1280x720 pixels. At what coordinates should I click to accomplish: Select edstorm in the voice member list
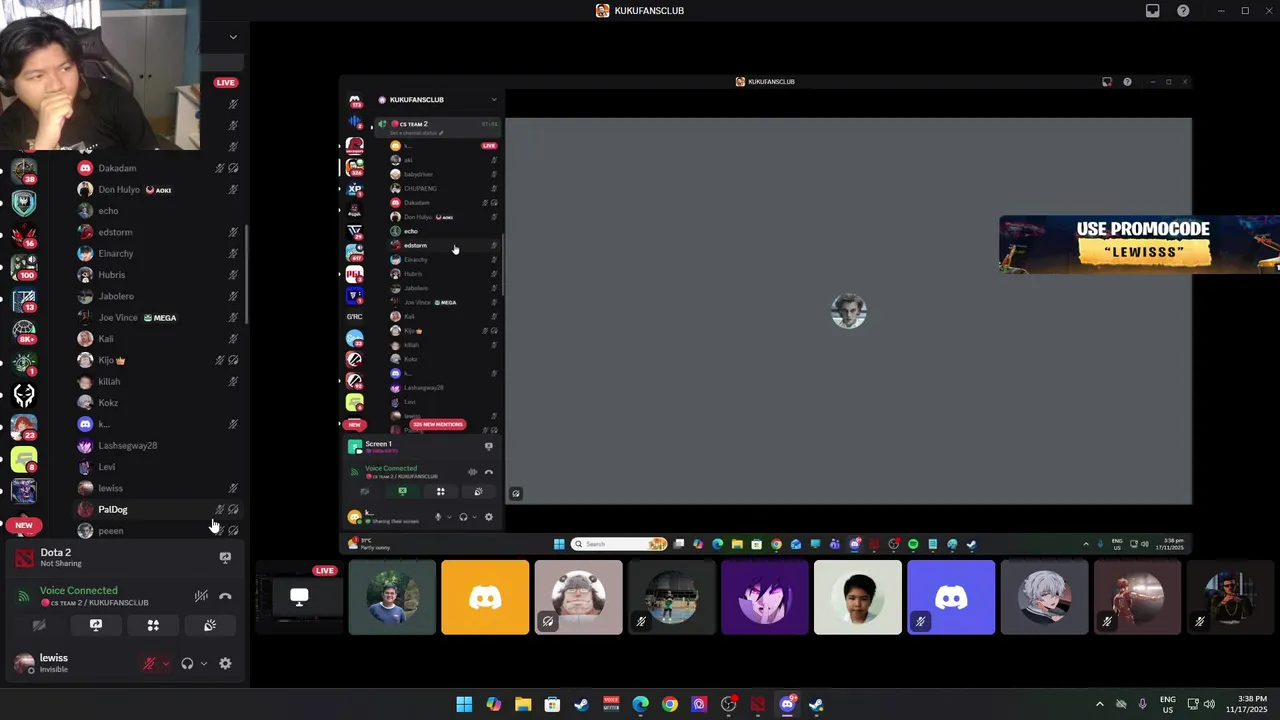[160, 232]
